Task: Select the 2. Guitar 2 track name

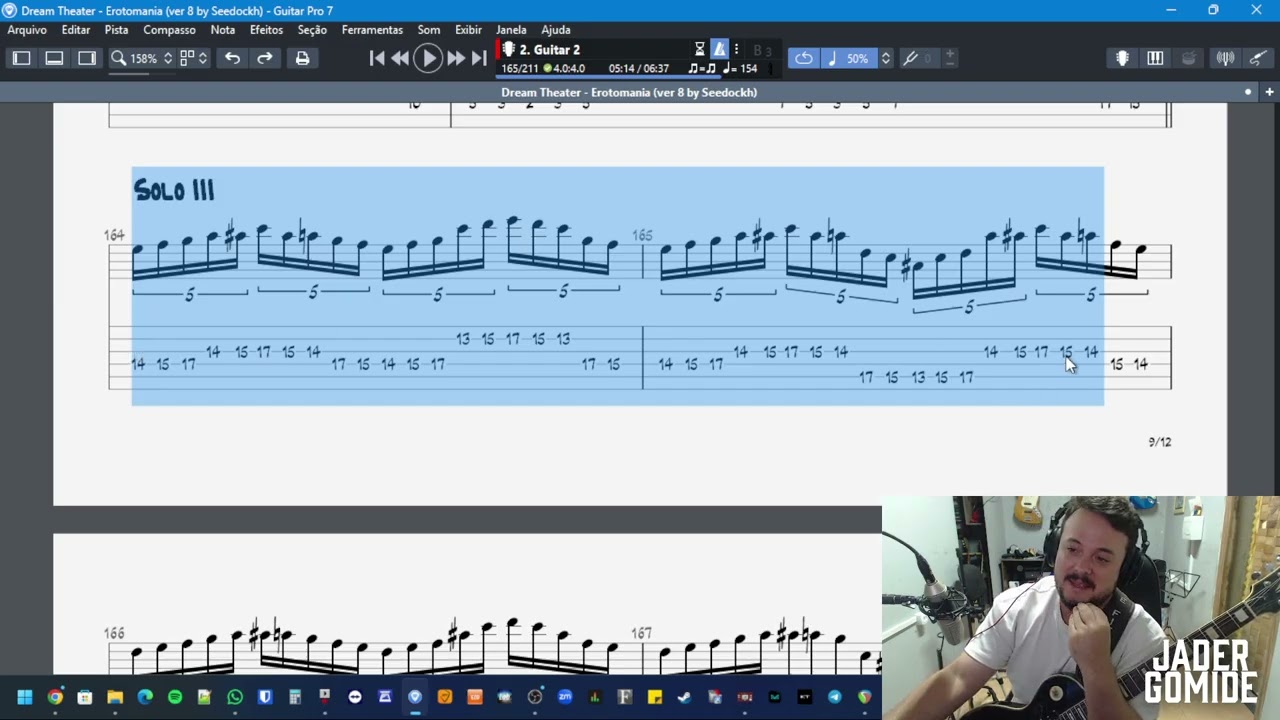Action: tap(549, 49)
